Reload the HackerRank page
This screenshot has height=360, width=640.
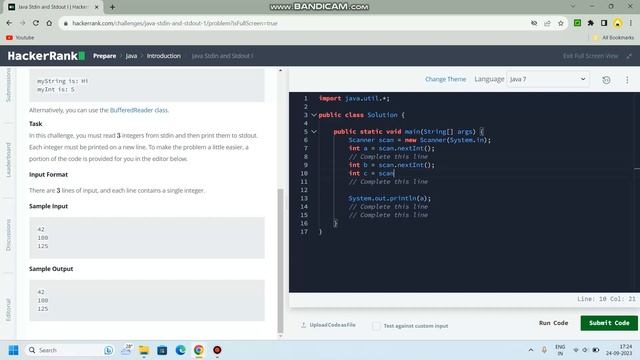(x=36, y=23)
